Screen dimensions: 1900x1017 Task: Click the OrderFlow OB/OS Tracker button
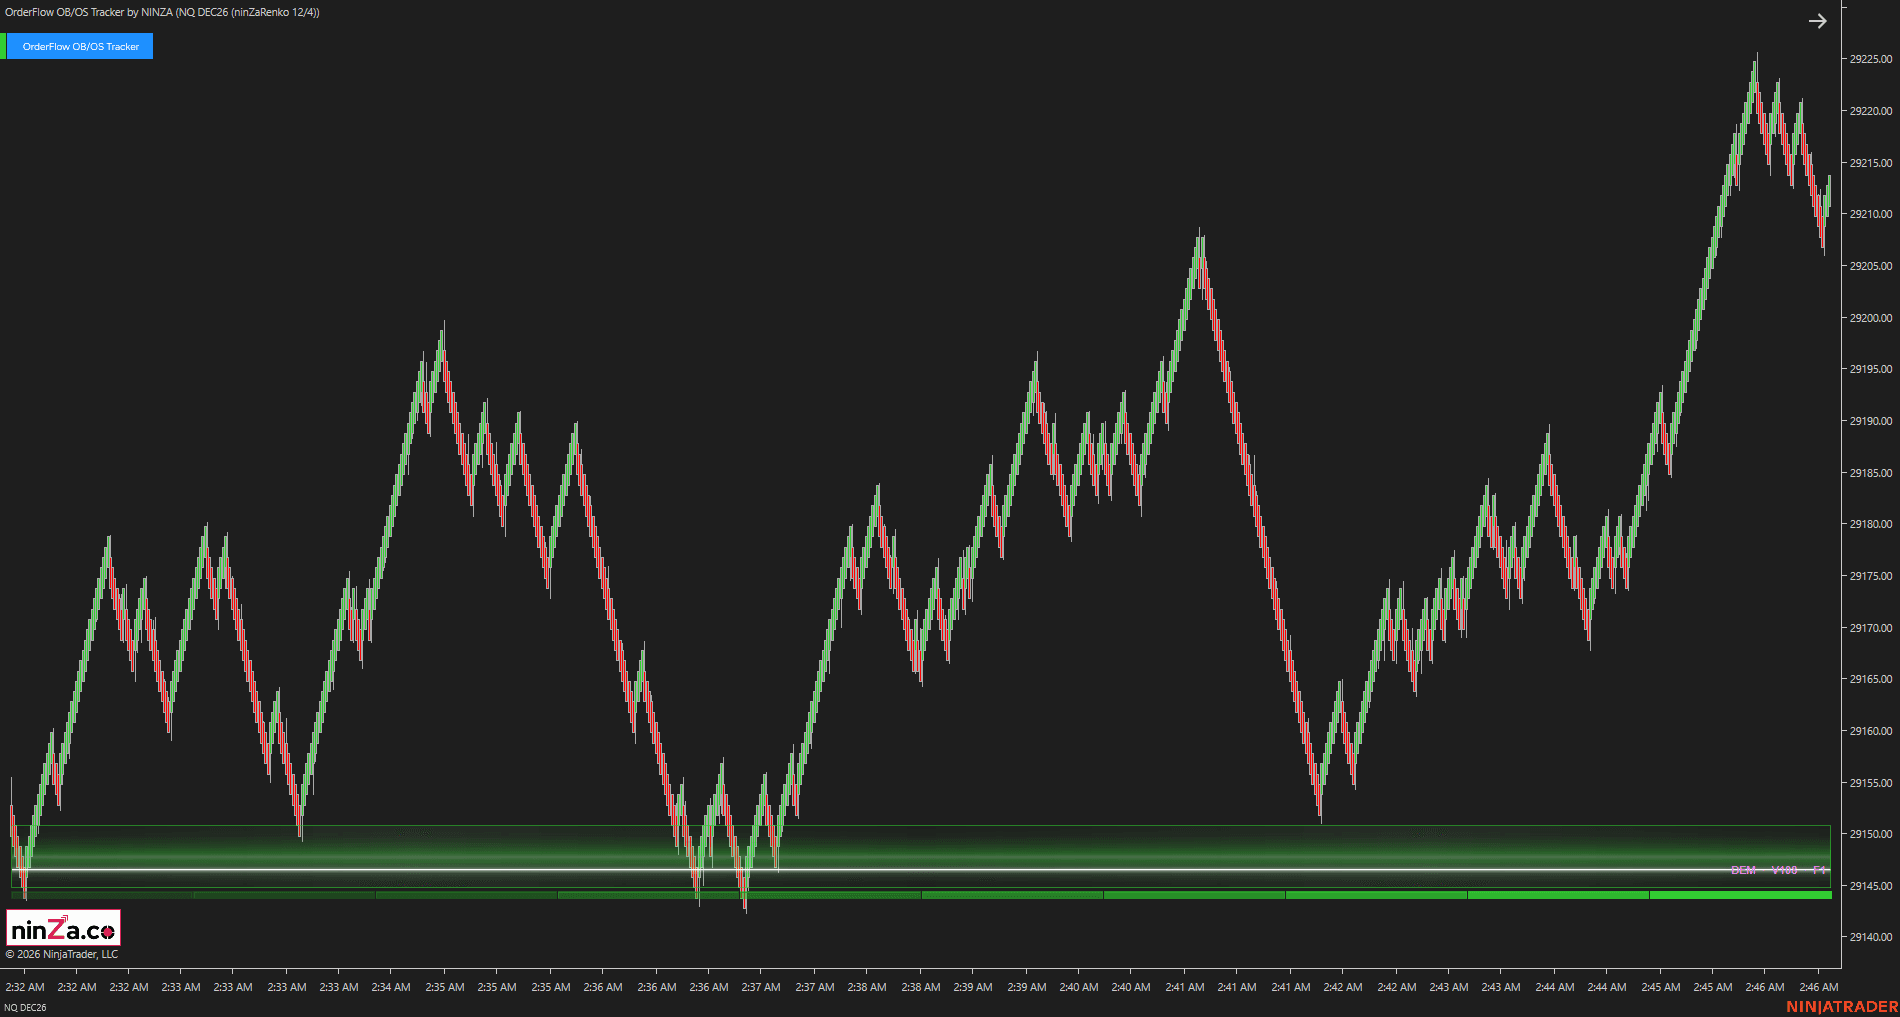coord(80,46)
